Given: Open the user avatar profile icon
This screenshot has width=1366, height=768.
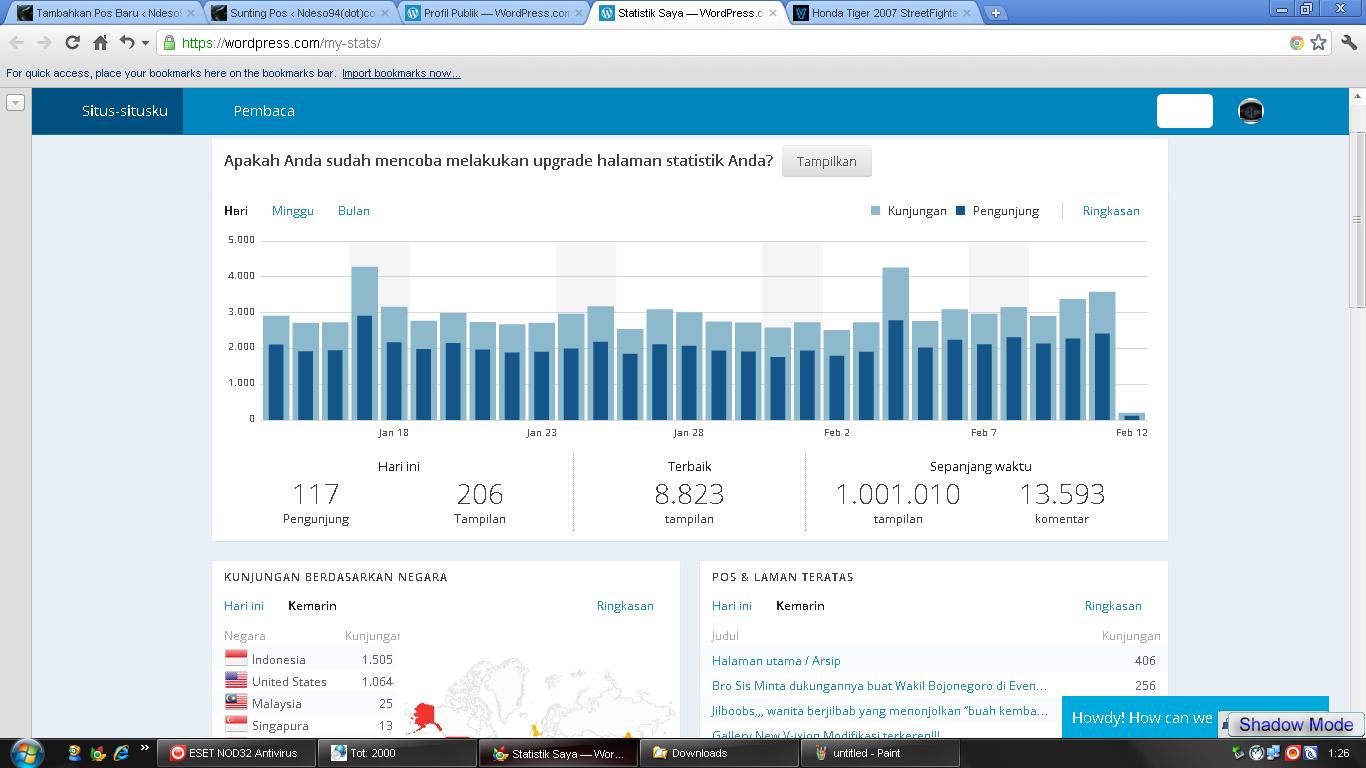Looking at the screenshot, I should coord(1250,111).
